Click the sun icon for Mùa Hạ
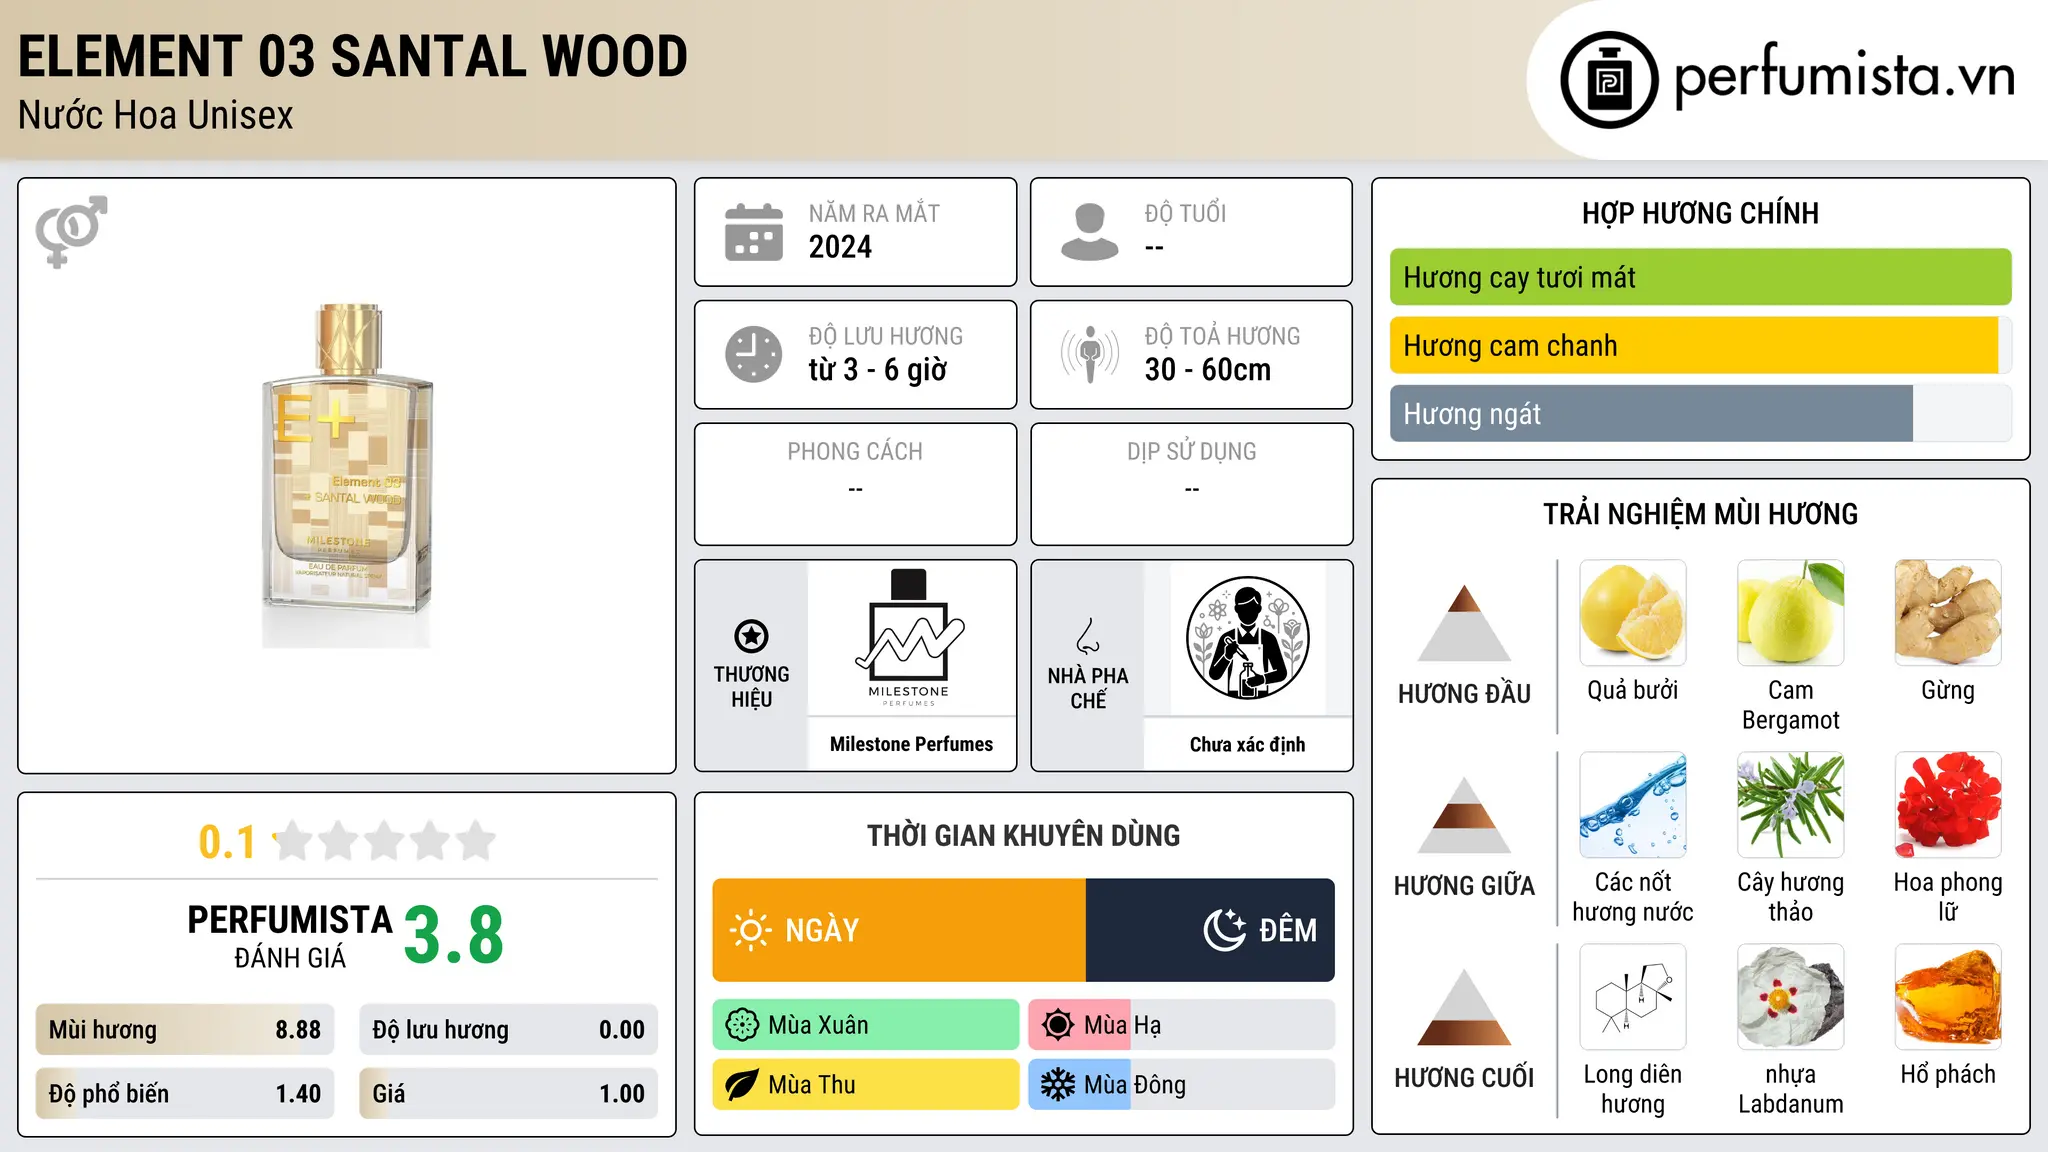 click(x=1058, y=1025)
